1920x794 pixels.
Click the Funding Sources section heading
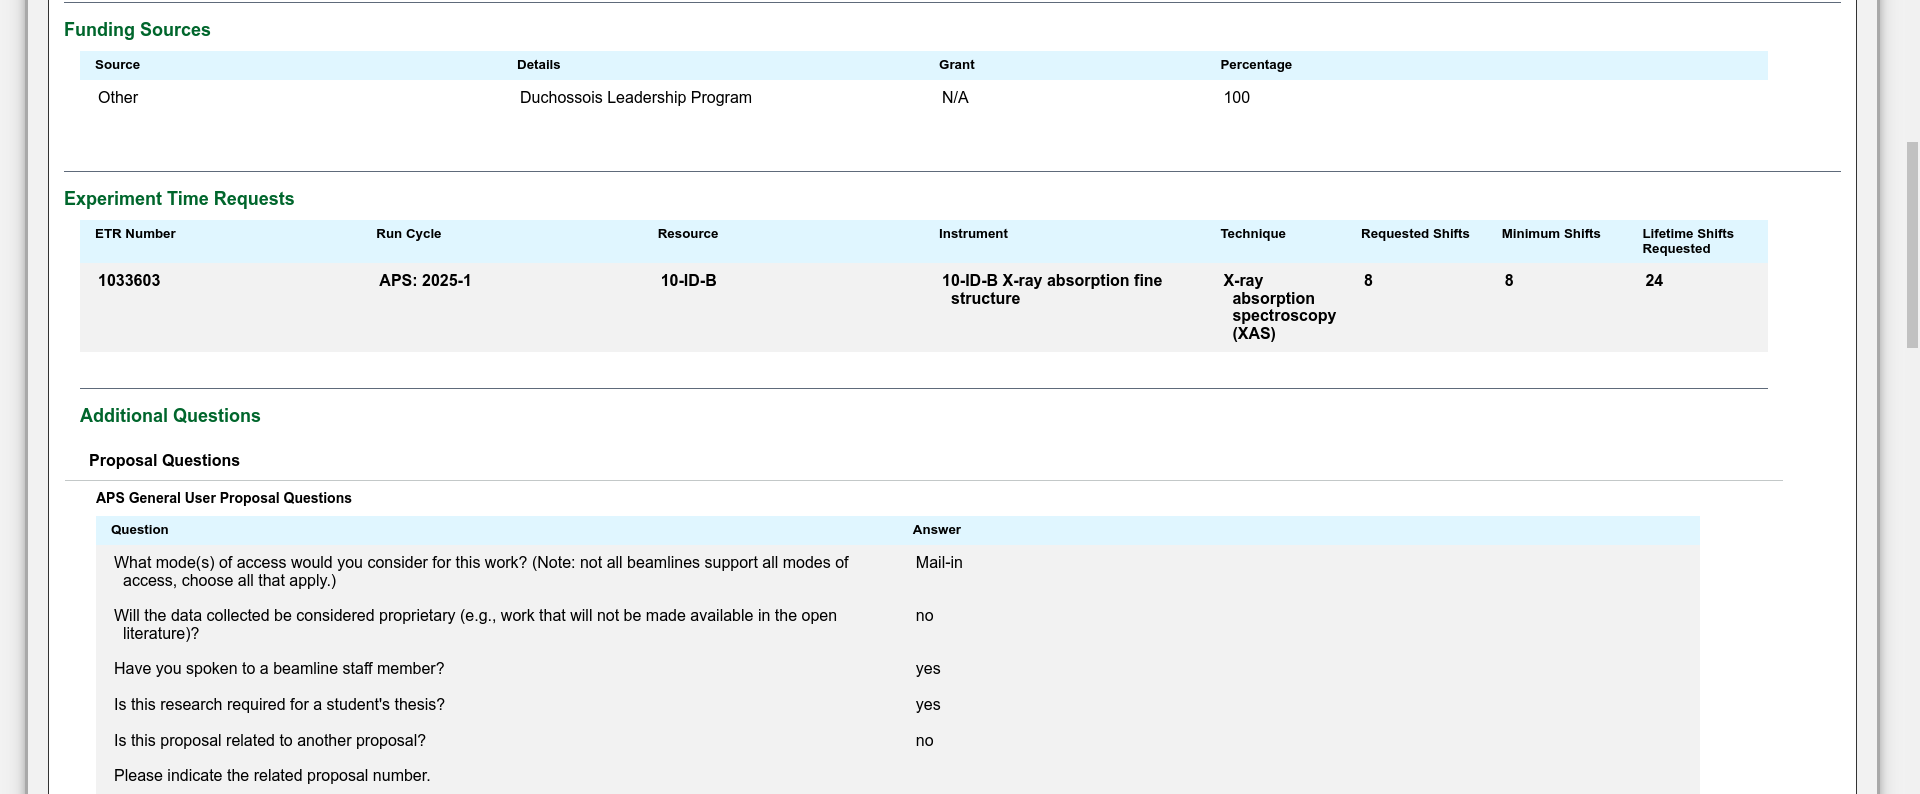pos(137,30)
